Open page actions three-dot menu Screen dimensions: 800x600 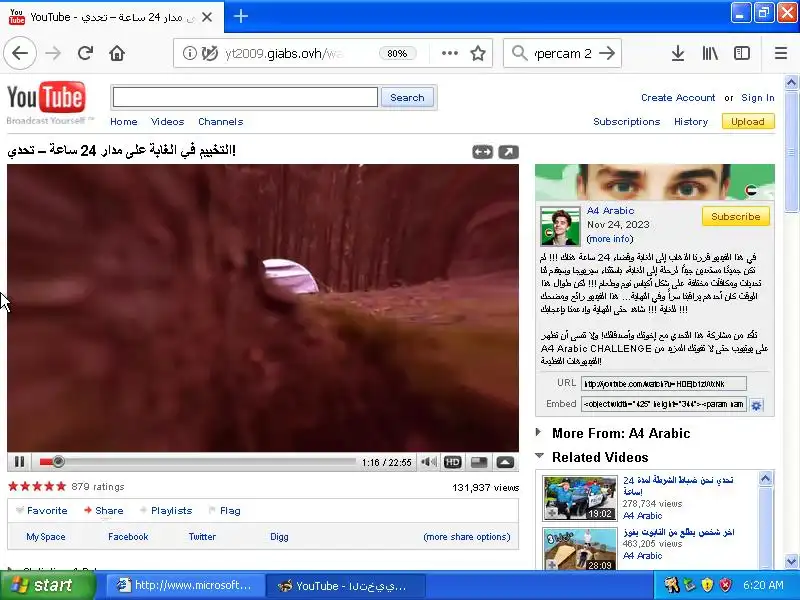pos(449,53)
